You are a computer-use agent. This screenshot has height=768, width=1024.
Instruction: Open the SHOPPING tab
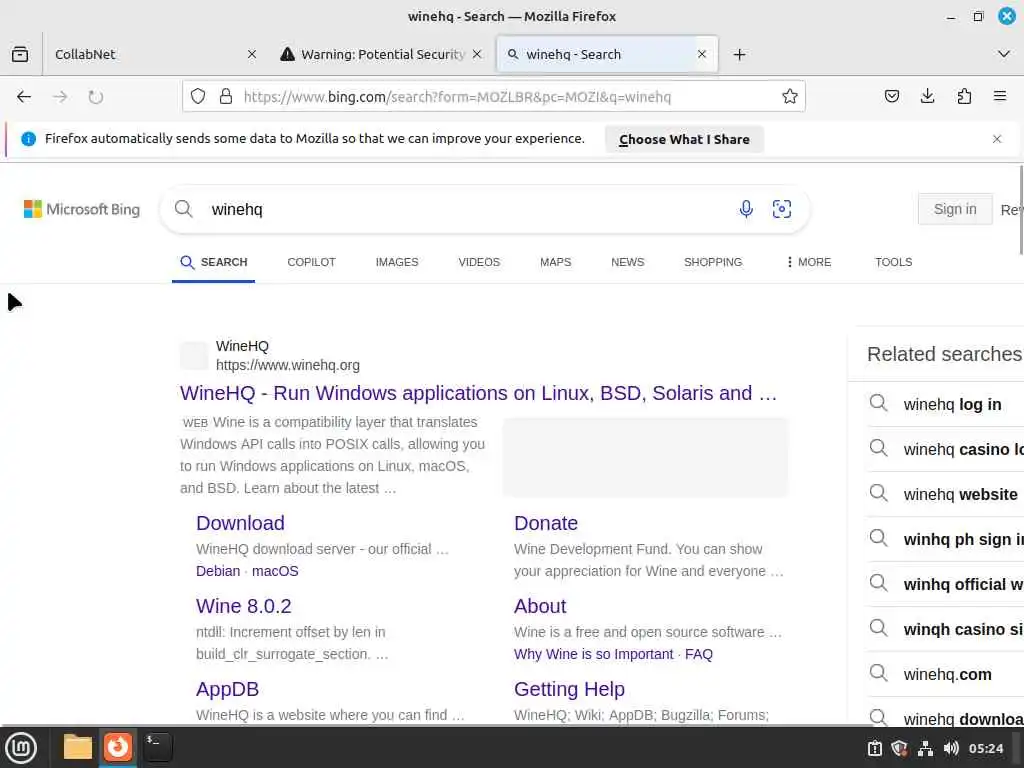click(x=713, y=263)
